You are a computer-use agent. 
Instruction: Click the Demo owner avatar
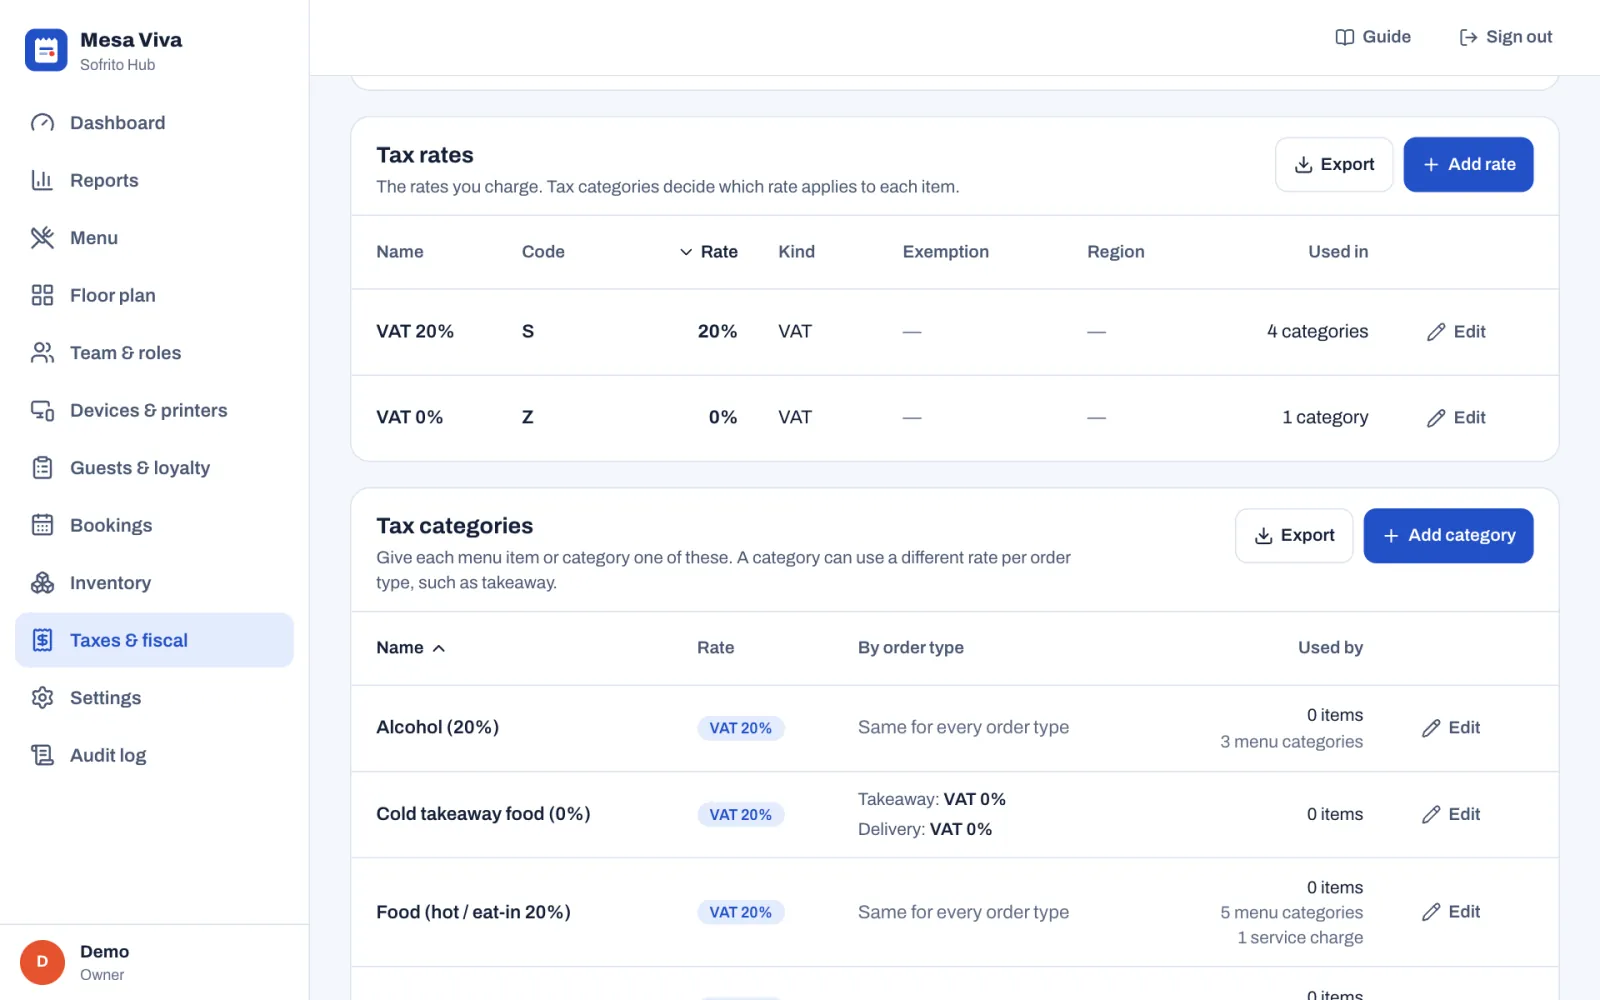[x=42, y=962]
